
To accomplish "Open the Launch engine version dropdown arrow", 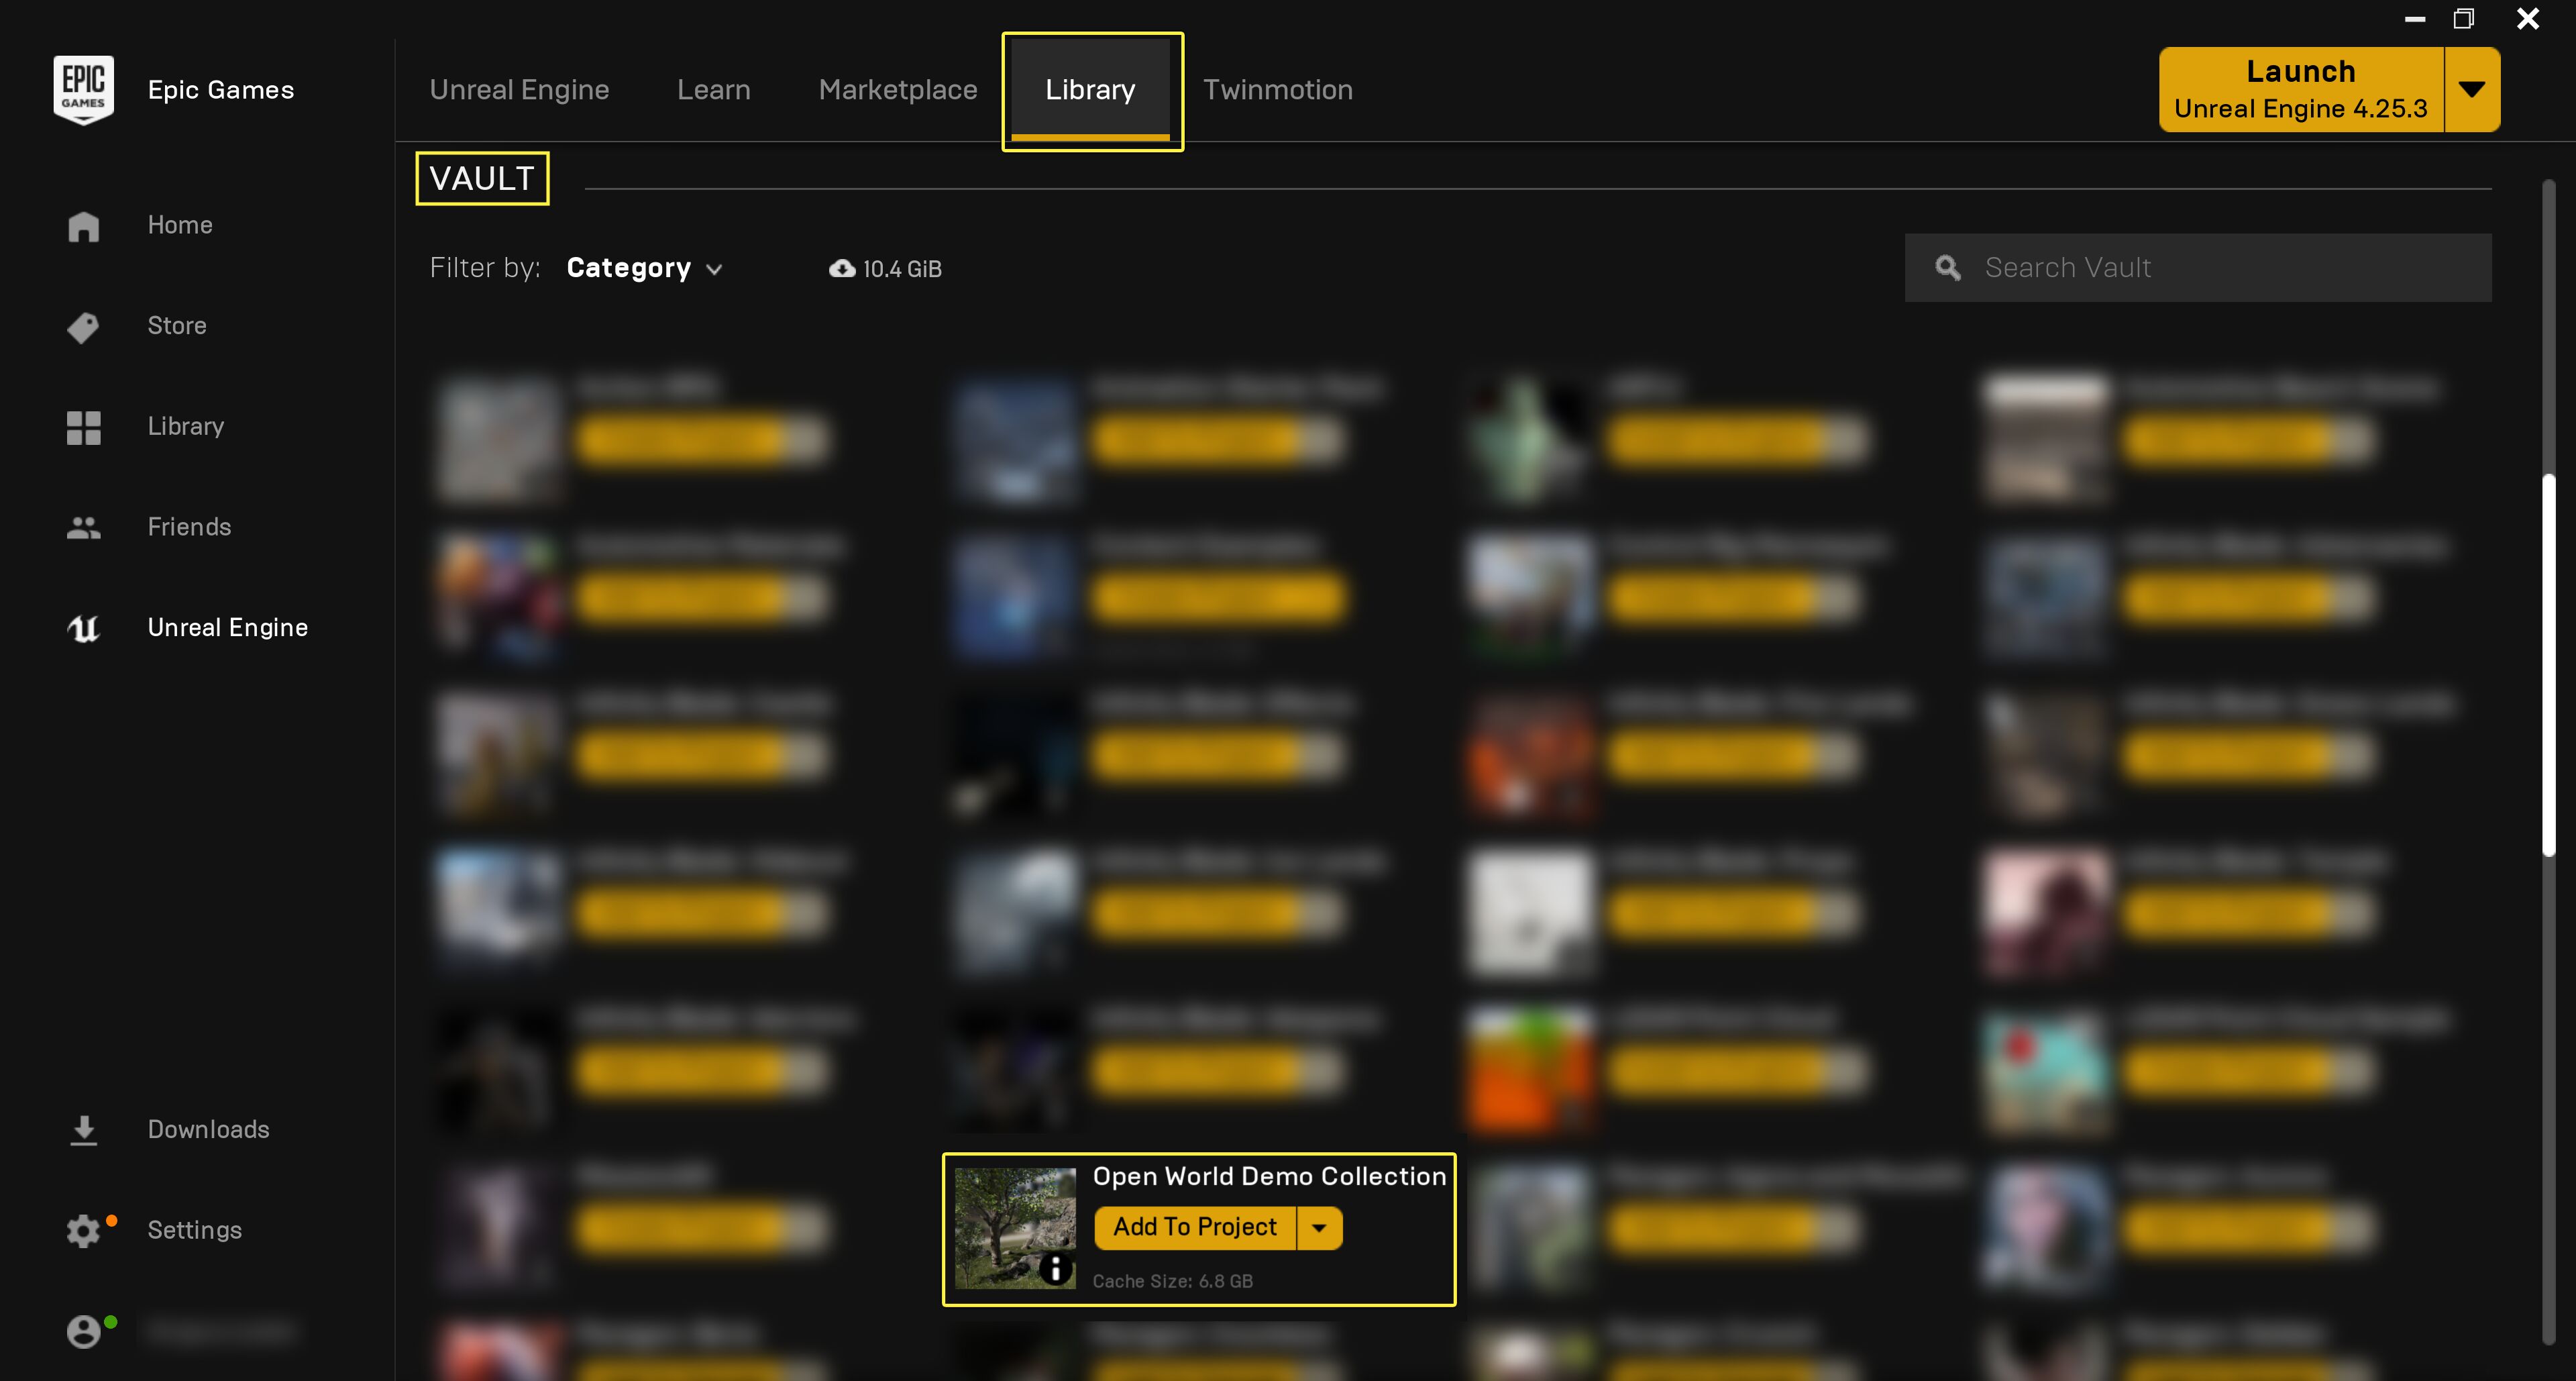I will click(x=2471, y=90).
